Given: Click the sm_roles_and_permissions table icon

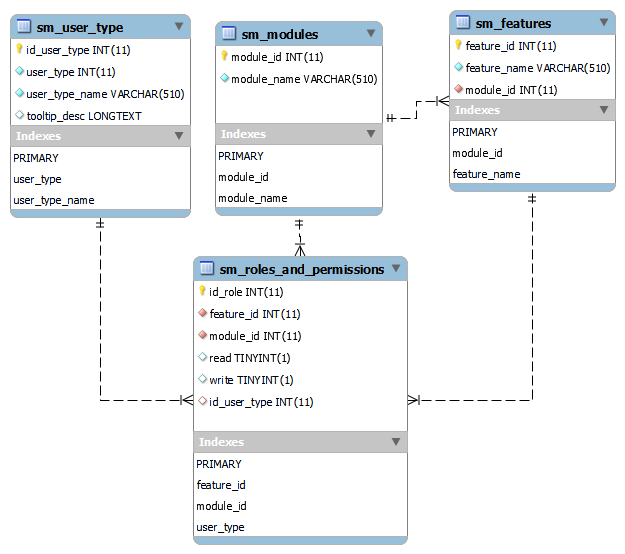Looking at the screenshot, I should [207, 269].
